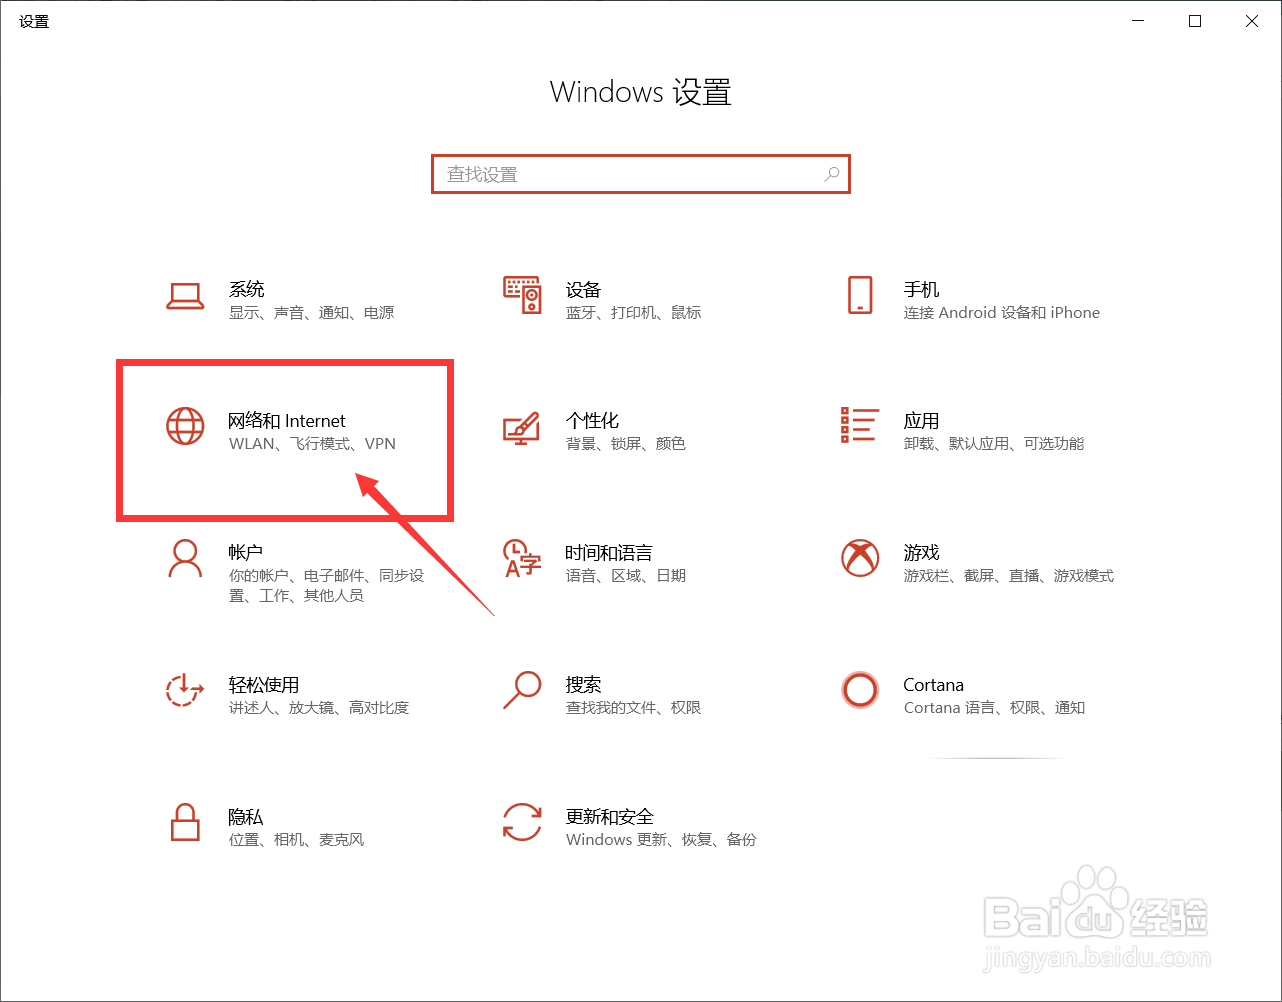Open 搜索 via the magnifier icon
Image resolution: width=1282 pixels, height=1002 pixels.
pos(521,692)
